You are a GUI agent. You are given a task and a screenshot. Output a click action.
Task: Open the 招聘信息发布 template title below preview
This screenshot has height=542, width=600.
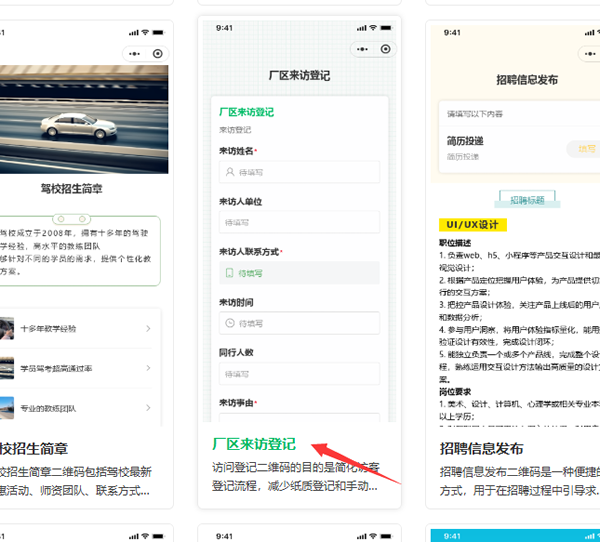coord(481,449)
